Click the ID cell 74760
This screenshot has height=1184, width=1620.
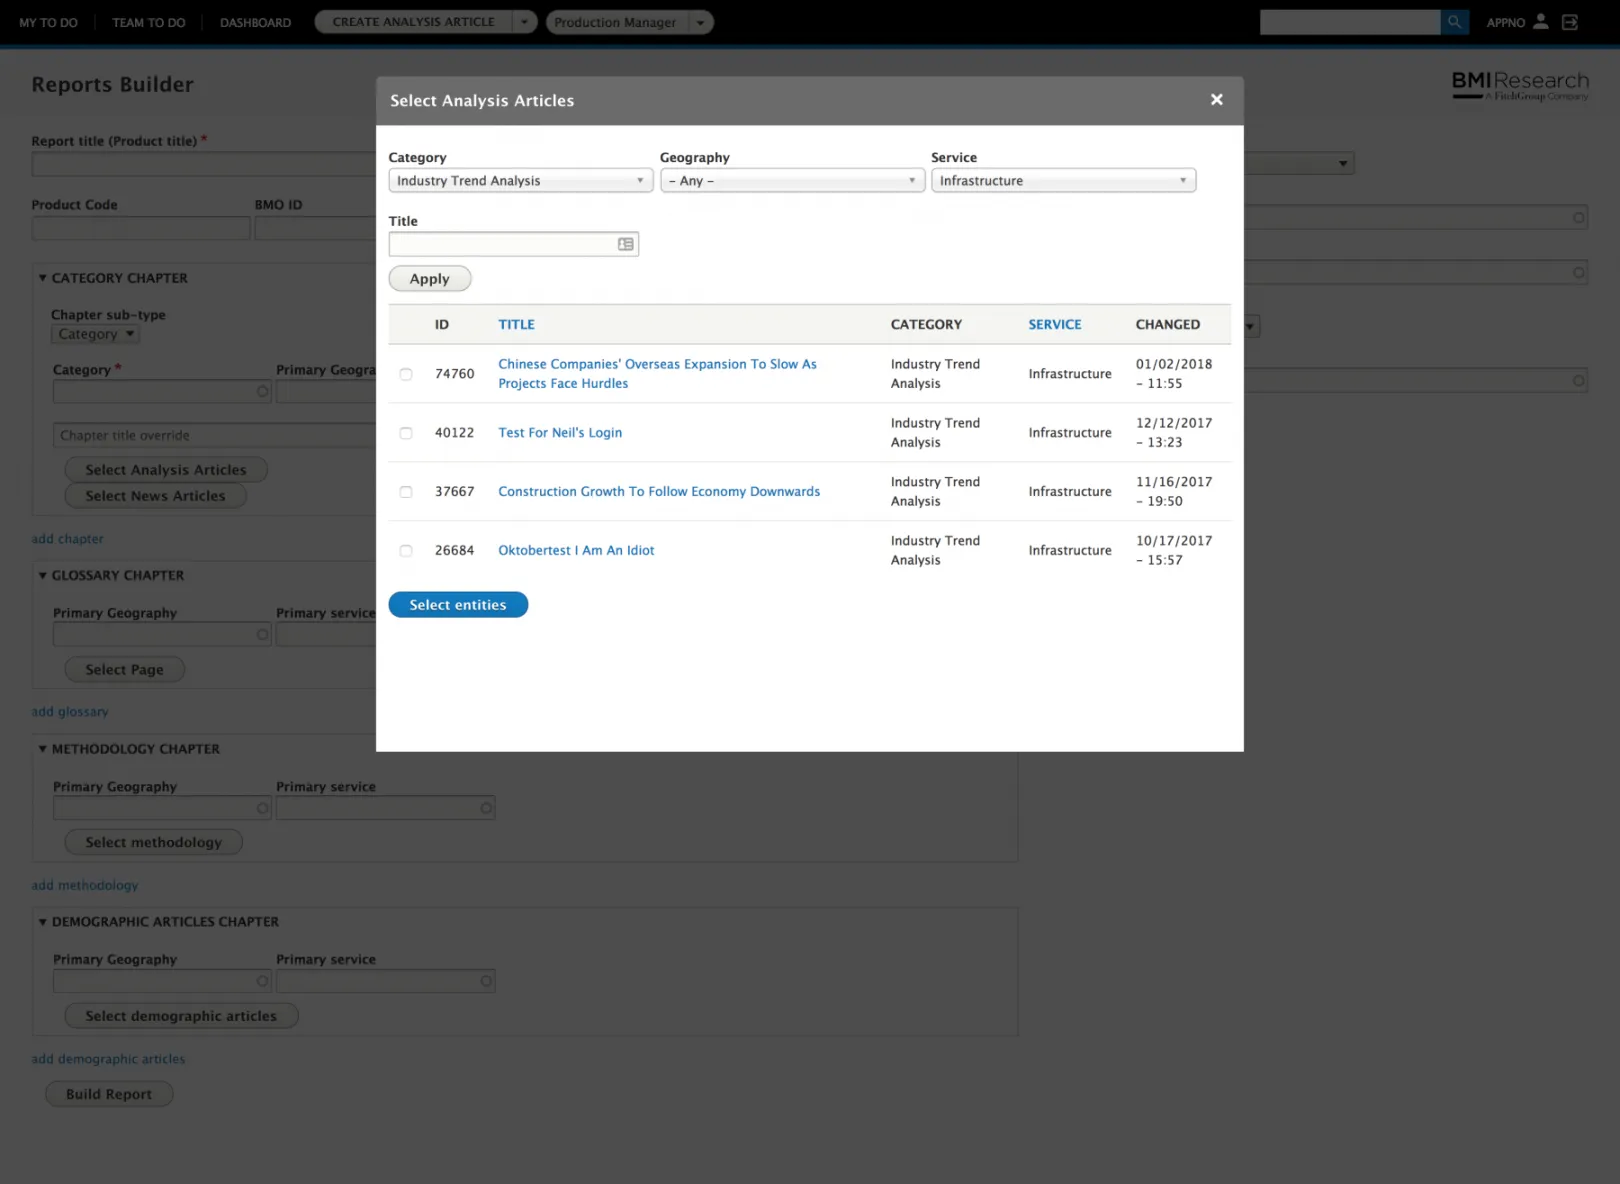(454, 374)
